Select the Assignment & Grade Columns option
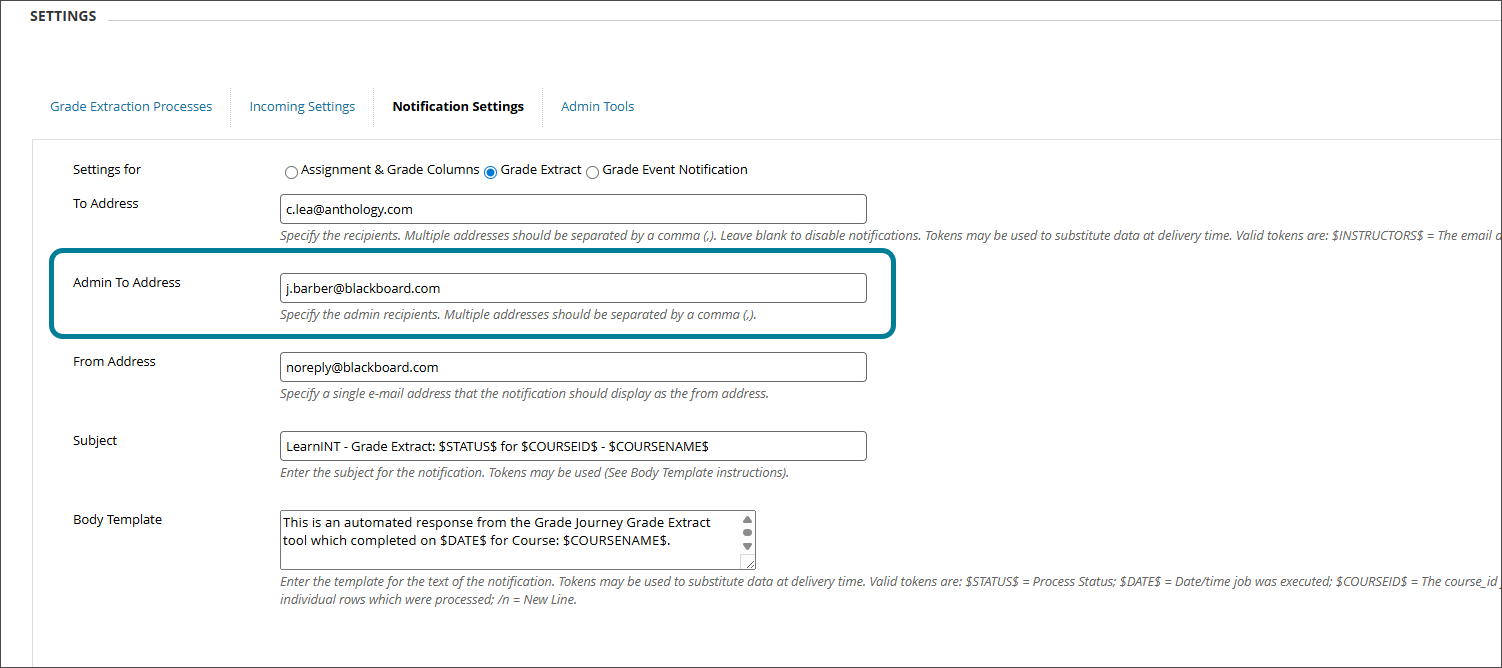 pyautogui.click(x=291, y=171)
